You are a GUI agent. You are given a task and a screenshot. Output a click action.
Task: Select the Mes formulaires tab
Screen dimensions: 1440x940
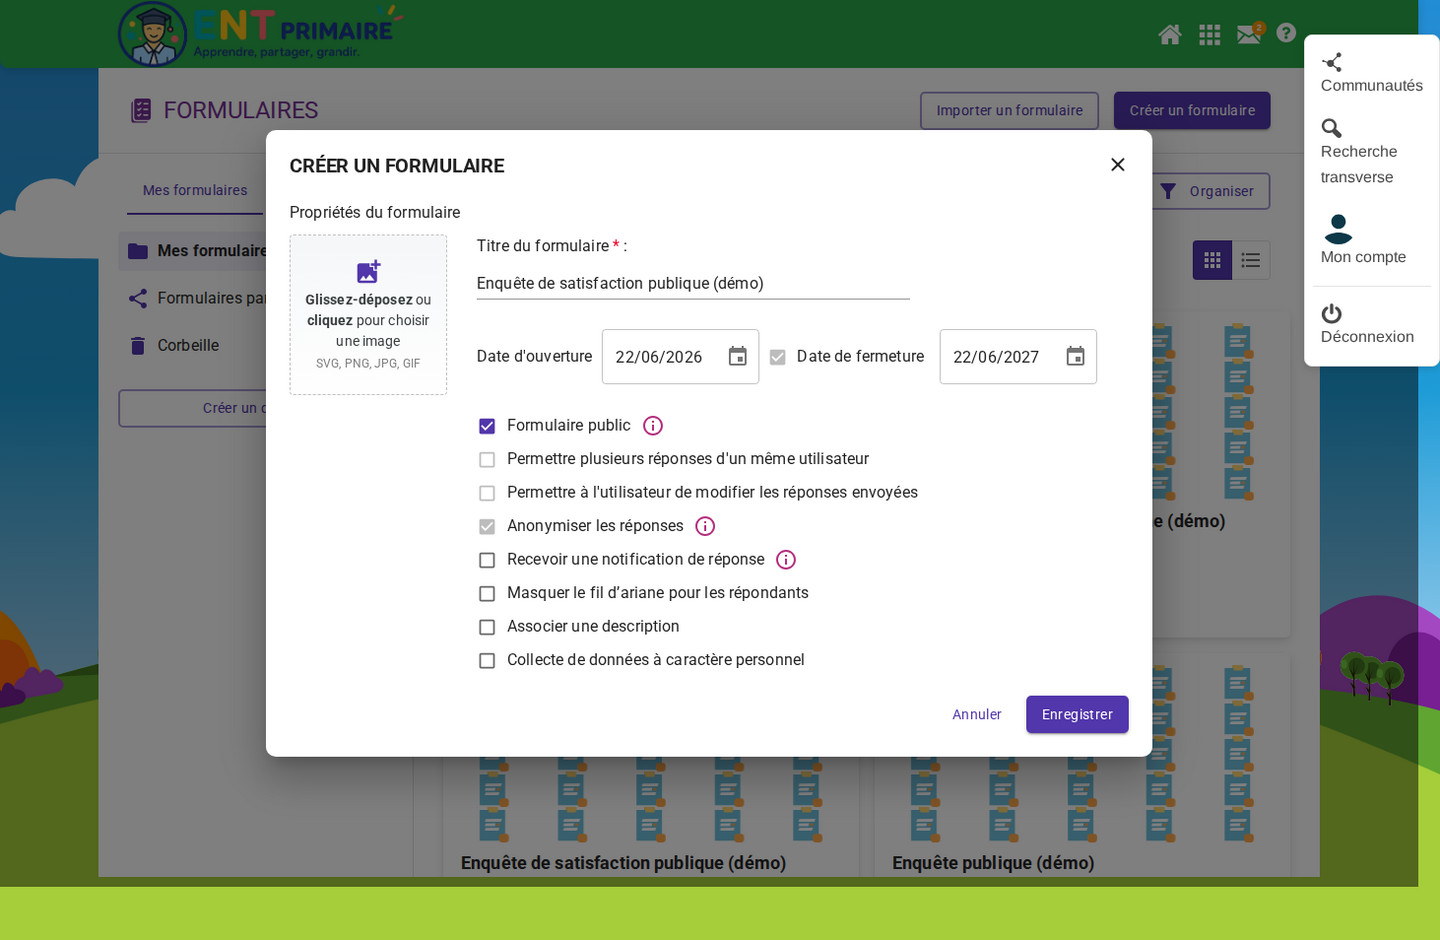[195, 190]
